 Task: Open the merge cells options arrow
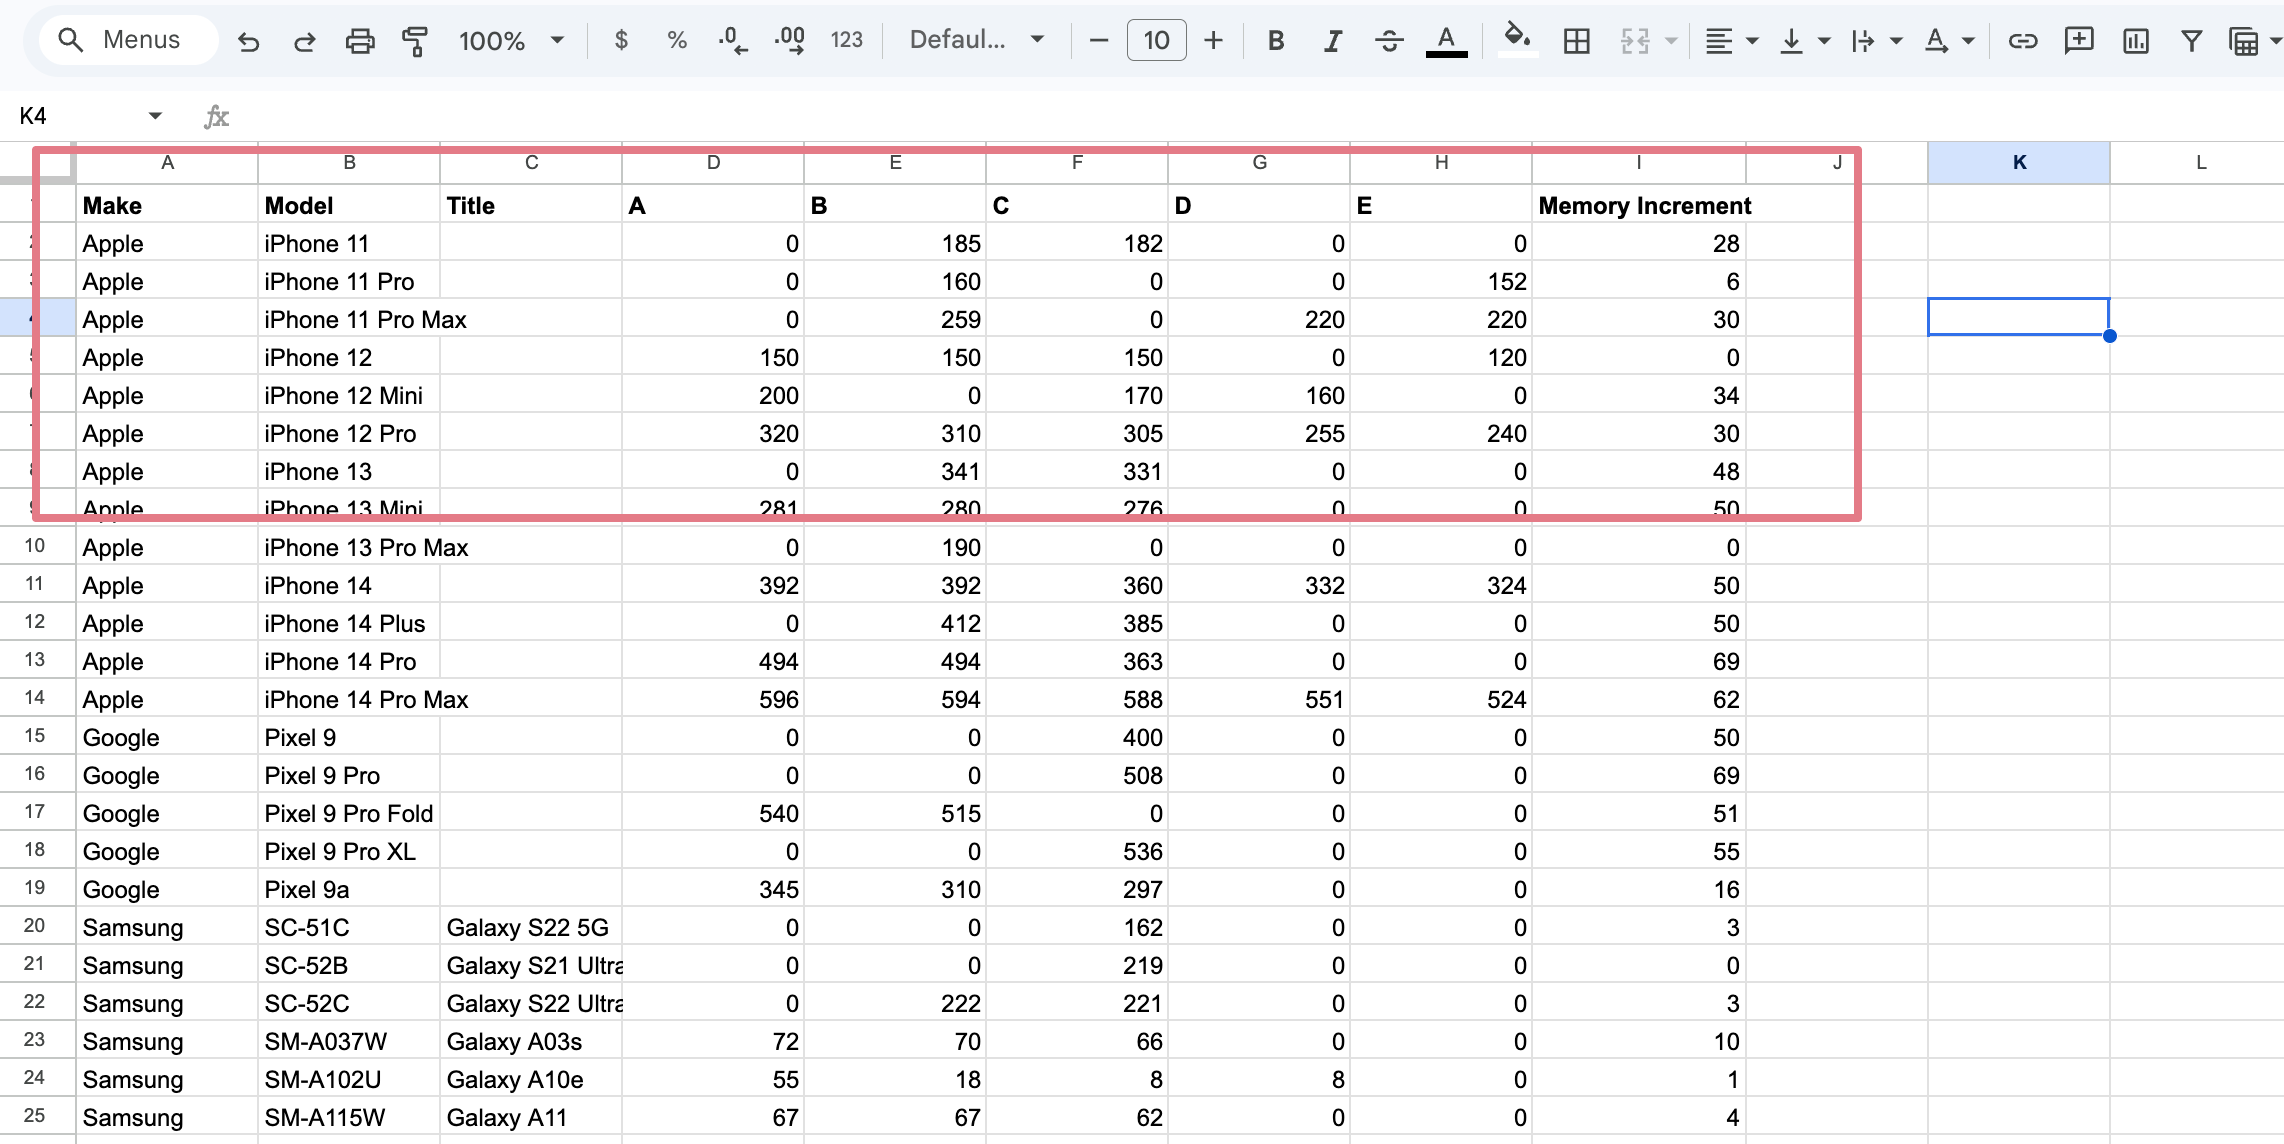click(x=1671, y=41)
